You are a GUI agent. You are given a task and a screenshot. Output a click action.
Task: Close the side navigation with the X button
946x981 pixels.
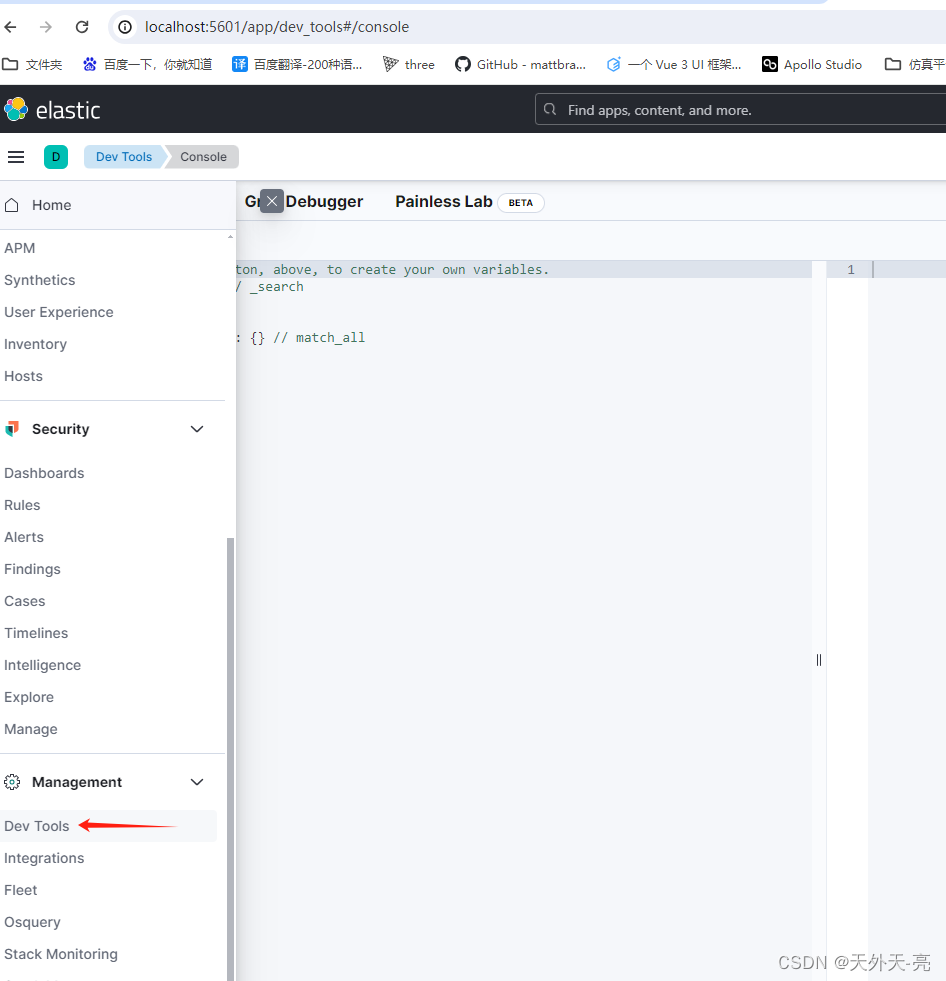[272, 201]
